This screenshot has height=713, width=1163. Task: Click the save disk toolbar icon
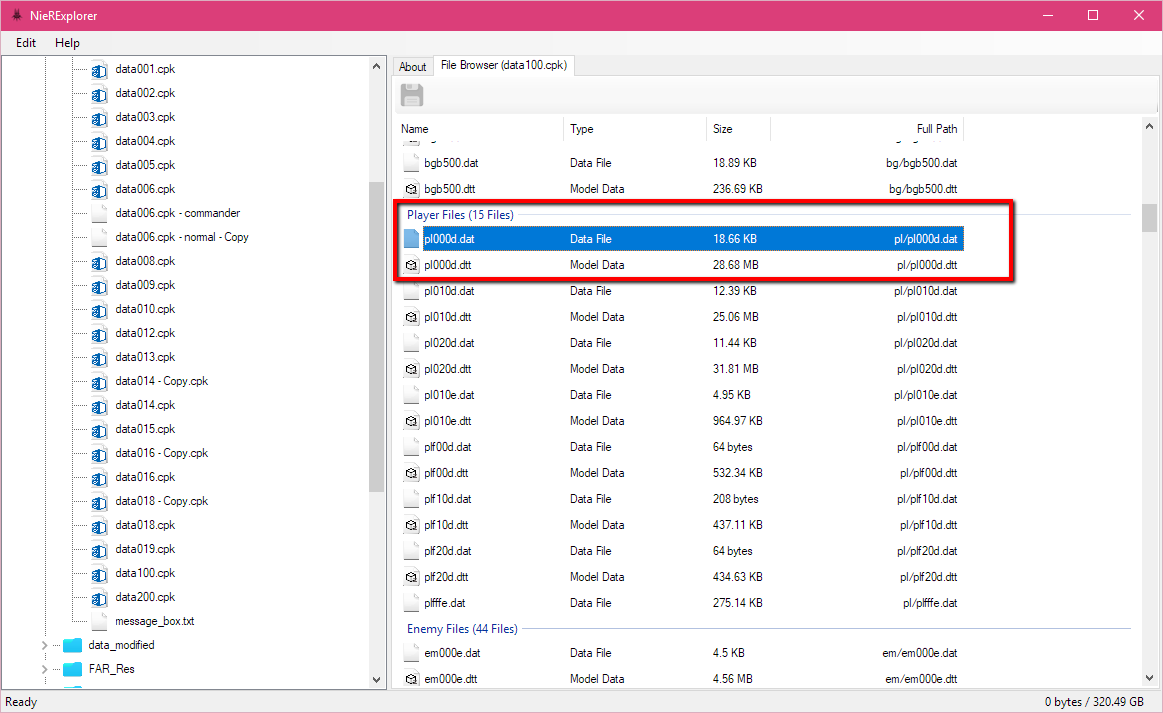pyautogui.click(x=412, y=96)
